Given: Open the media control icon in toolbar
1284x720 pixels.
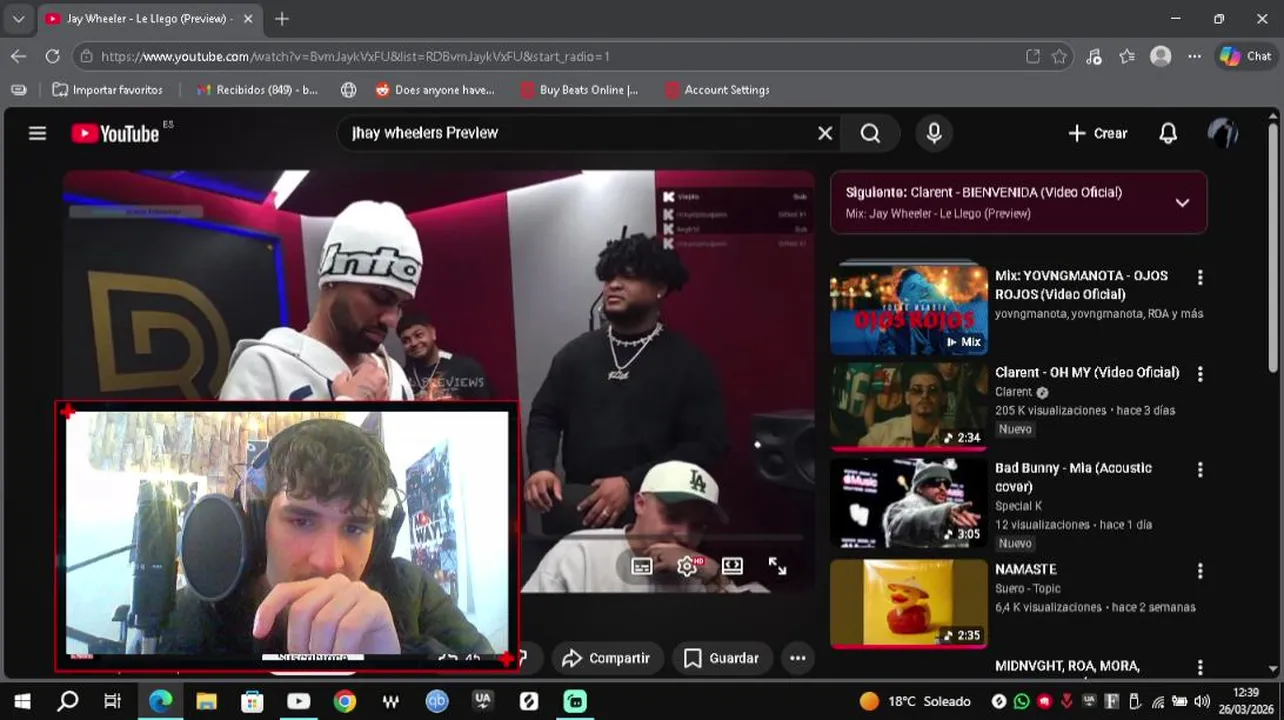Looking at the screenshot, I should pyautogui.click(x=1094, y=57).
